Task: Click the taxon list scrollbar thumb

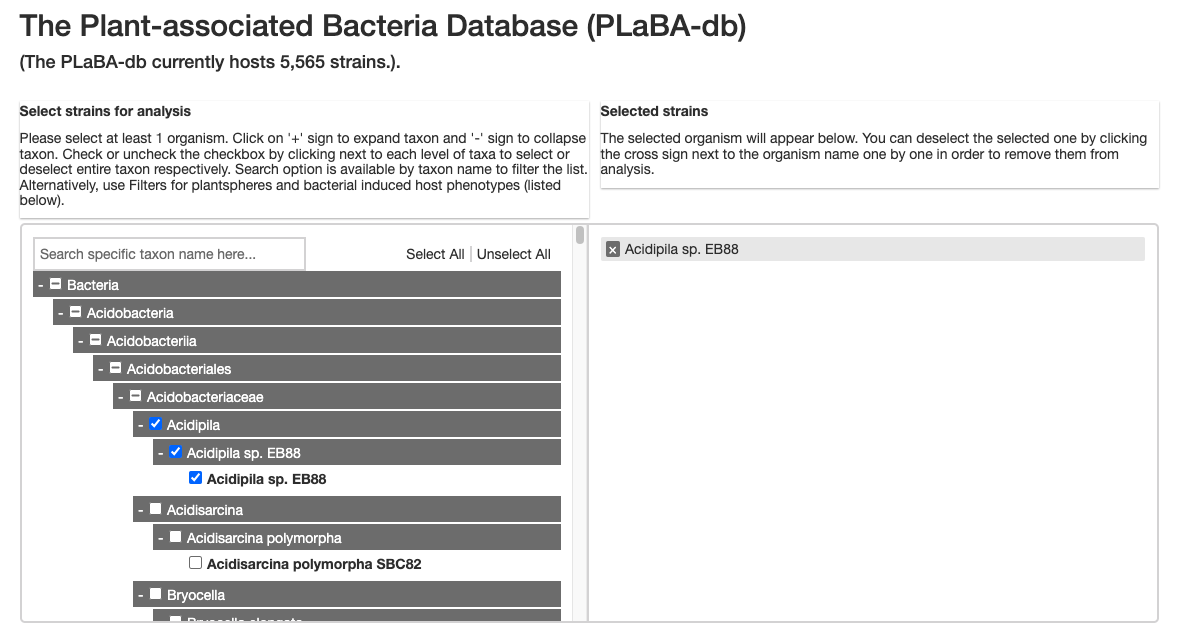Action: coord(580,236)
